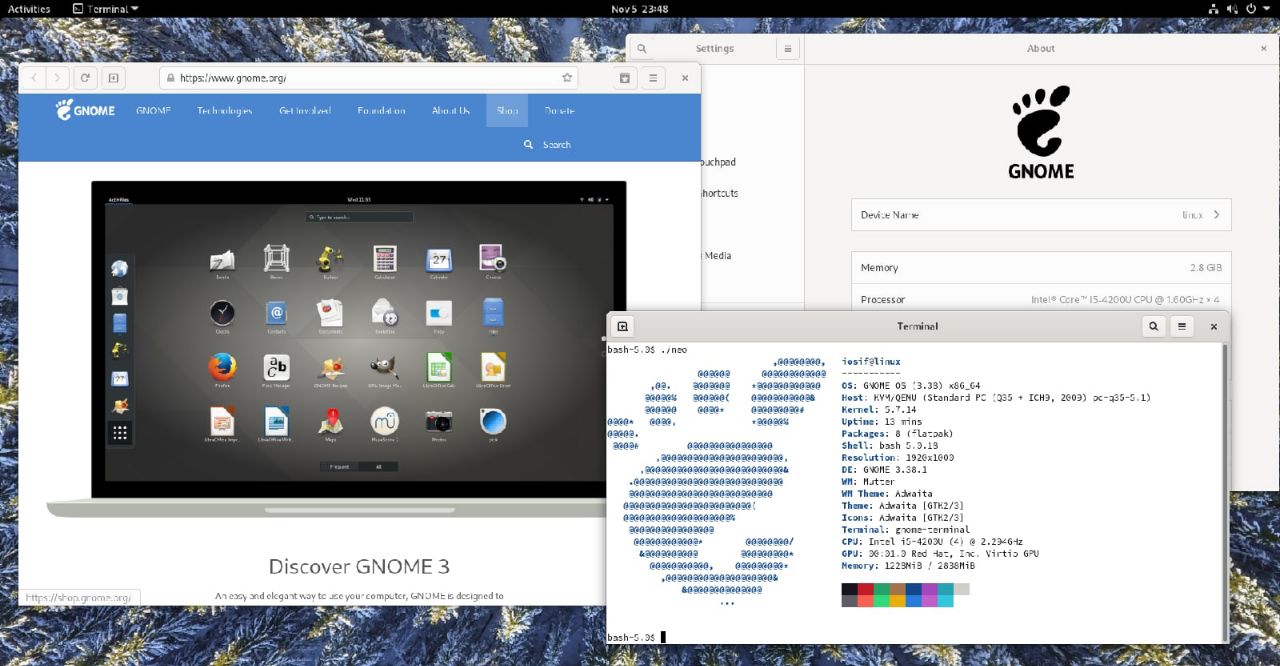The width and height of the screenshot is (1280, 666).
Task: Click the 'GPU: Red Hat Virtio GPU' line
Action: [940, 554]
